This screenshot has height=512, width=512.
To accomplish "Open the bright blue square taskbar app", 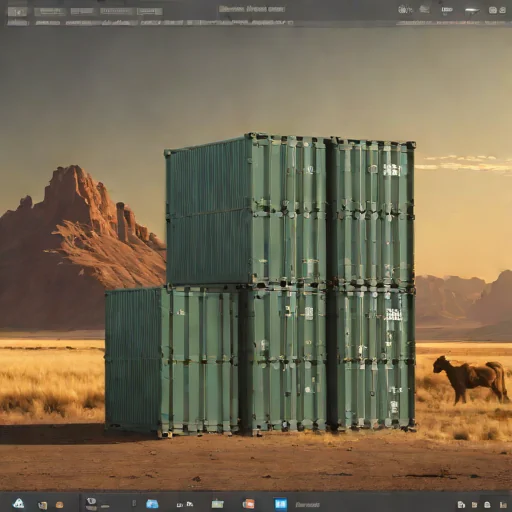I will [x=280, y=504].
